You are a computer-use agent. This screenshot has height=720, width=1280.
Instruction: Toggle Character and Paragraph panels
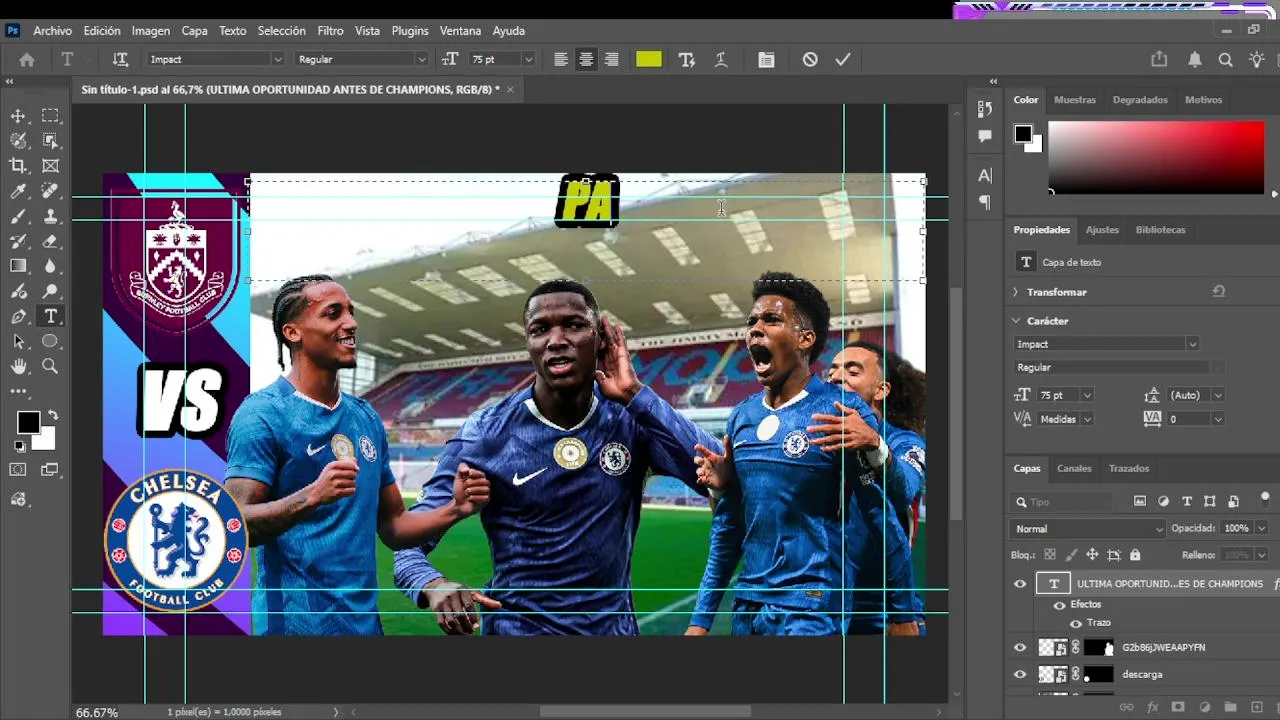[766, 59]
